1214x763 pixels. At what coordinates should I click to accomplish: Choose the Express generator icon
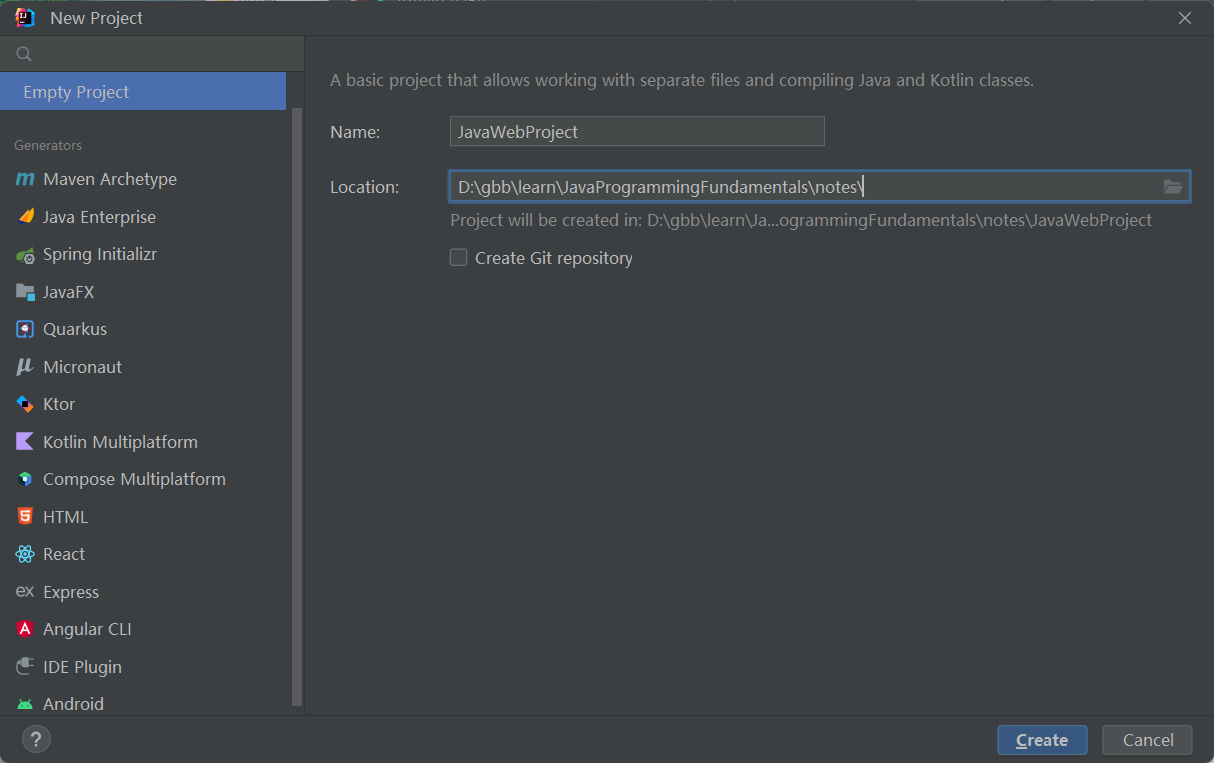pos(25,592)
